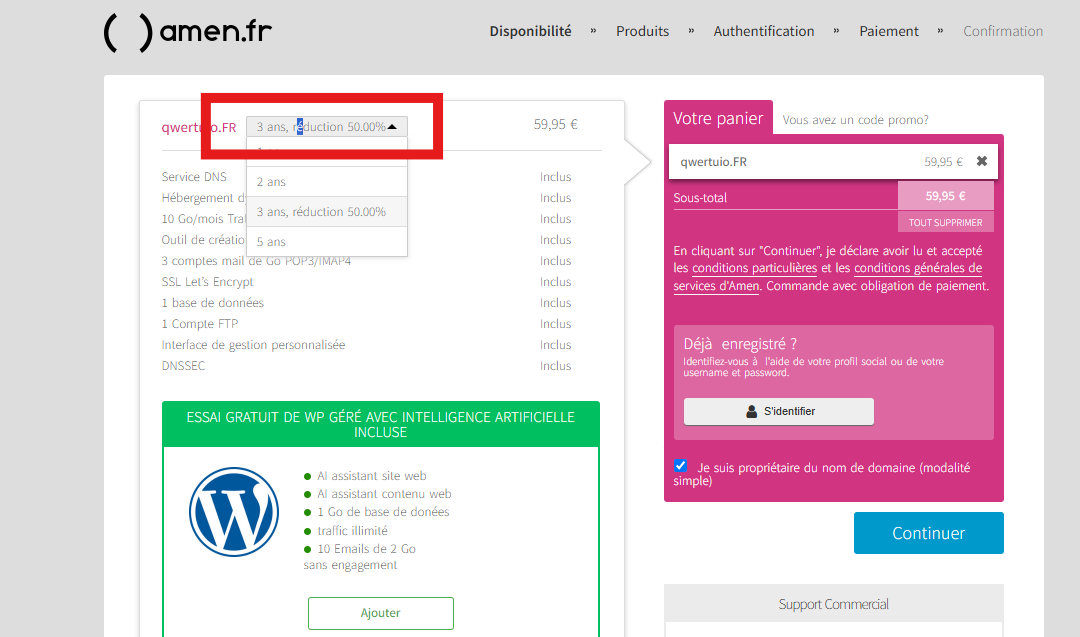
Task: Go to the Disponibilité step
Action: (530, 31)
